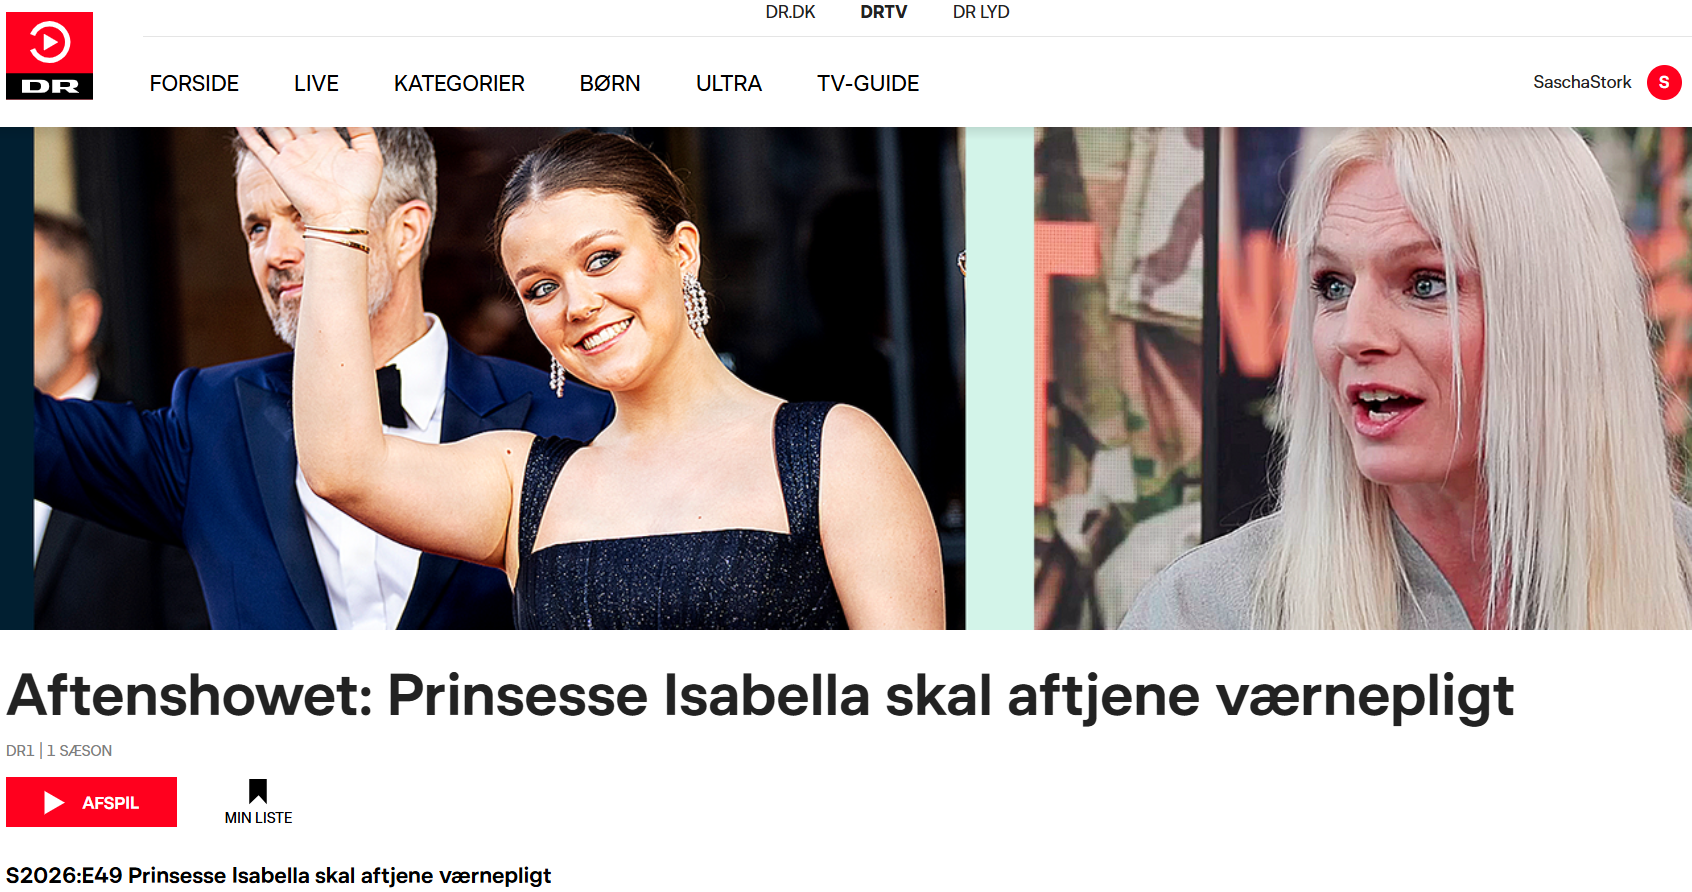Open the TV-GUIDE page

pos(868,83)
